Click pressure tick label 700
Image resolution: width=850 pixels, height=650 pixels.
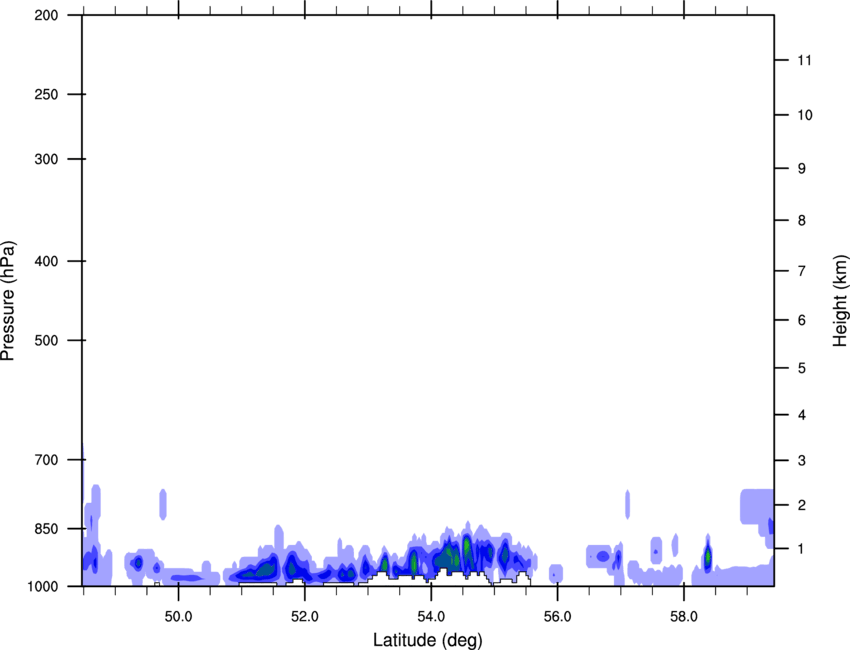pos(46,460)
